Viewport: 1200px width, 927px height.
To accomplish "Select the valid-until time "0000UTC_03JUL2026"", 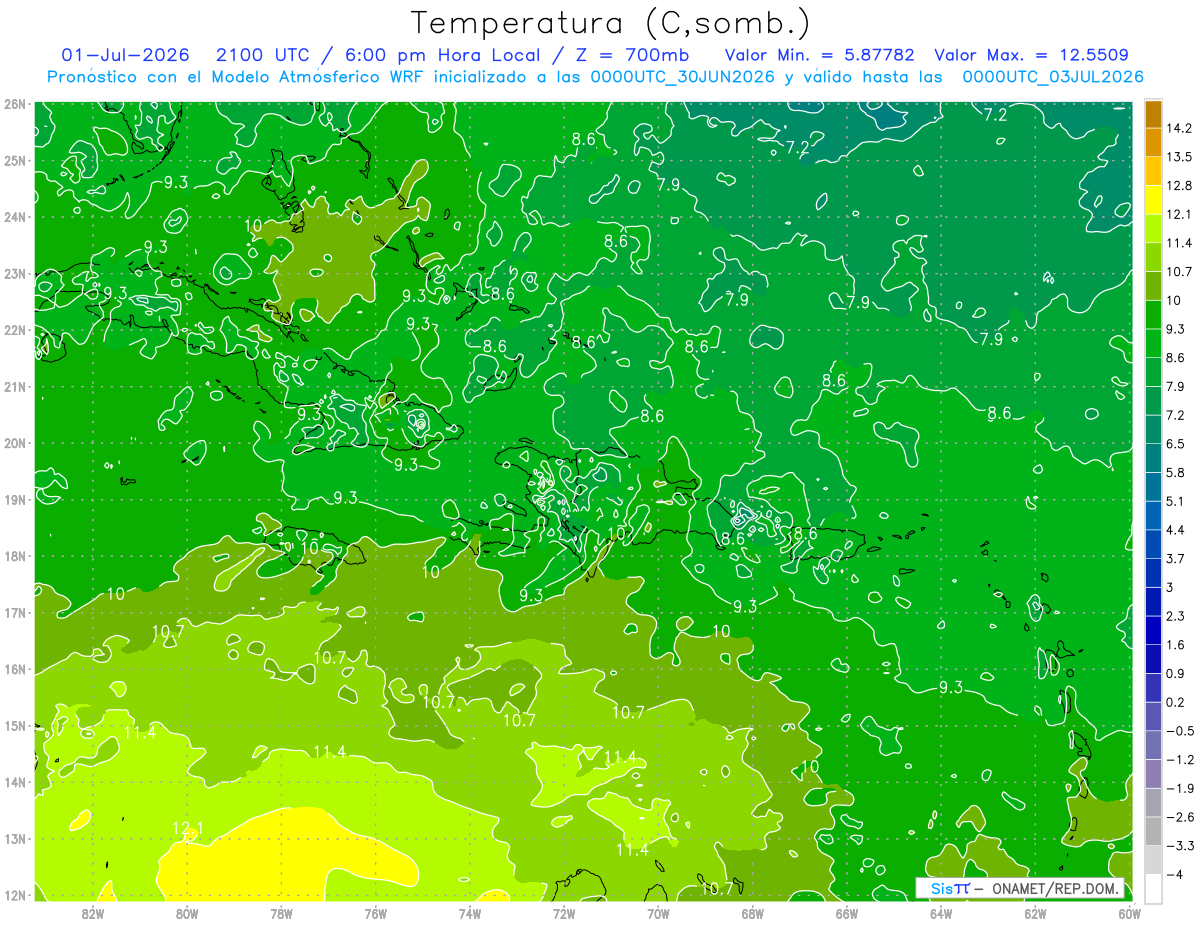I will (1053, 76).
